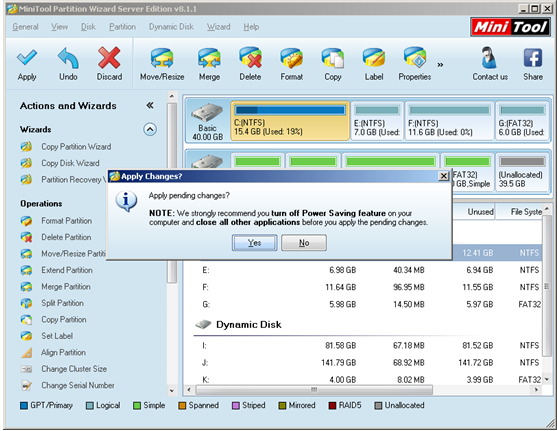The width and height of the screenshot is (557, 431).
Task: Select the Merge toolbar icon
Action: coord(209,58)
